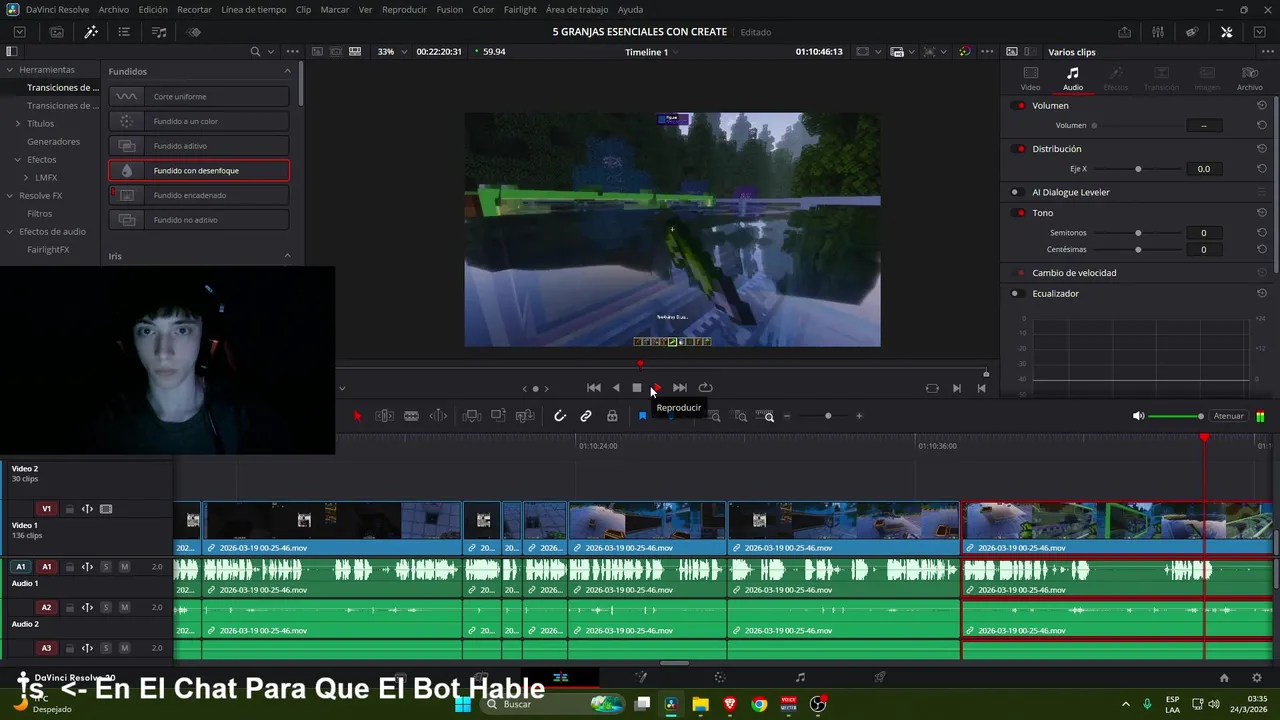The height and width of the screenshot is (720, 1280).
Task: Click the overwrite clip edit icon
Action: (x=498, y=416)
